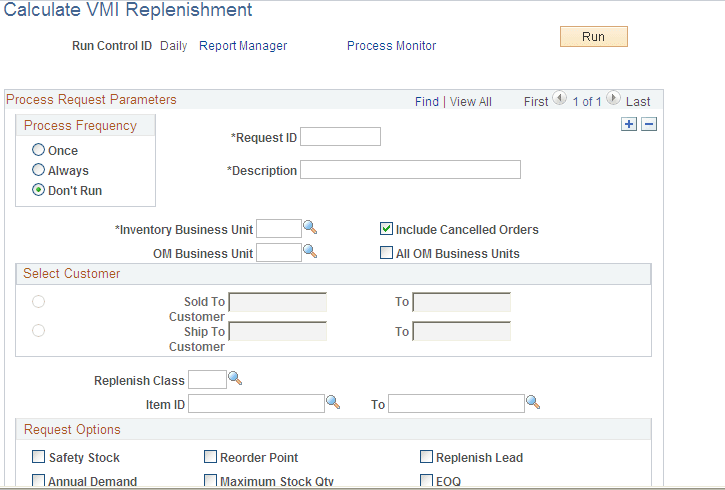Click the Run button

[x=594, y=37]
